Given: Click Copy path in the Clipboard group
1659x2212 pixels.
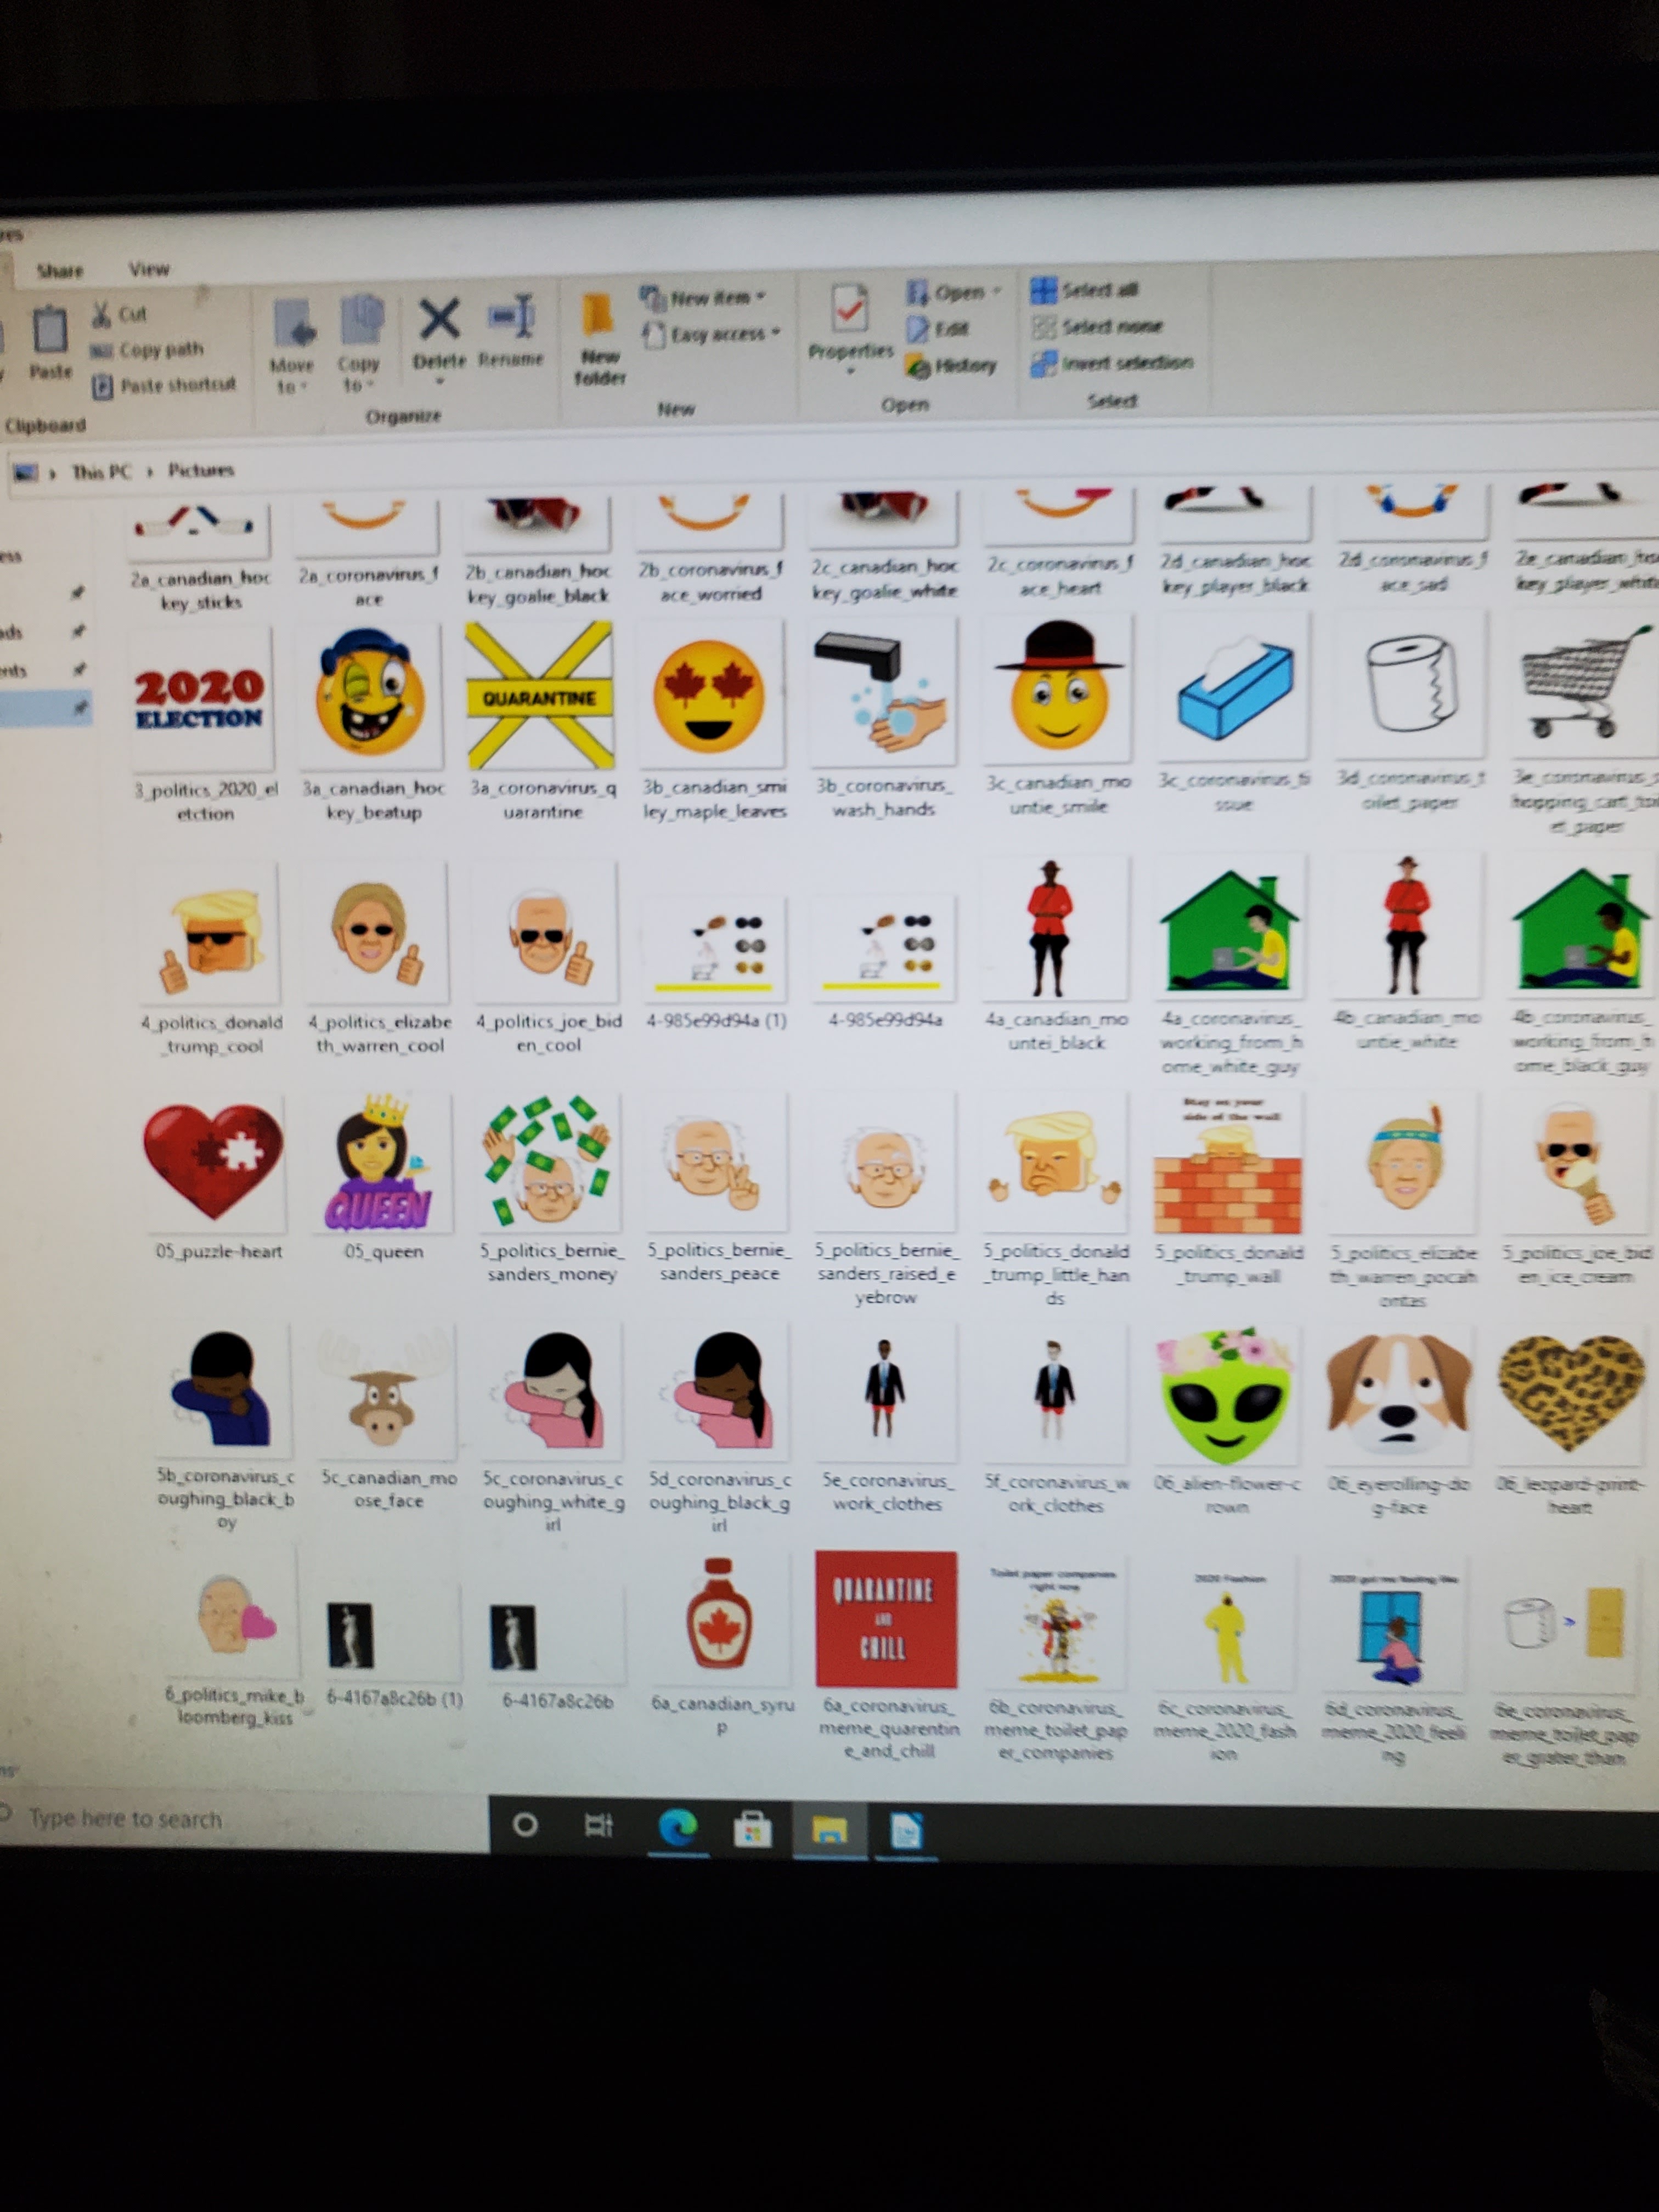Looking at the screenshot, I should 148,350.
